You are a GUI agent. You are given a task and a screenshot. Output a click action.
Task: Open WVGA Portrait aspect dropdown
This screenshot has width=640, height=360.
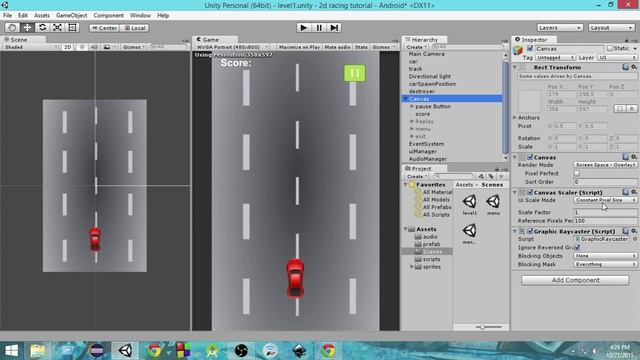(232, 47)
